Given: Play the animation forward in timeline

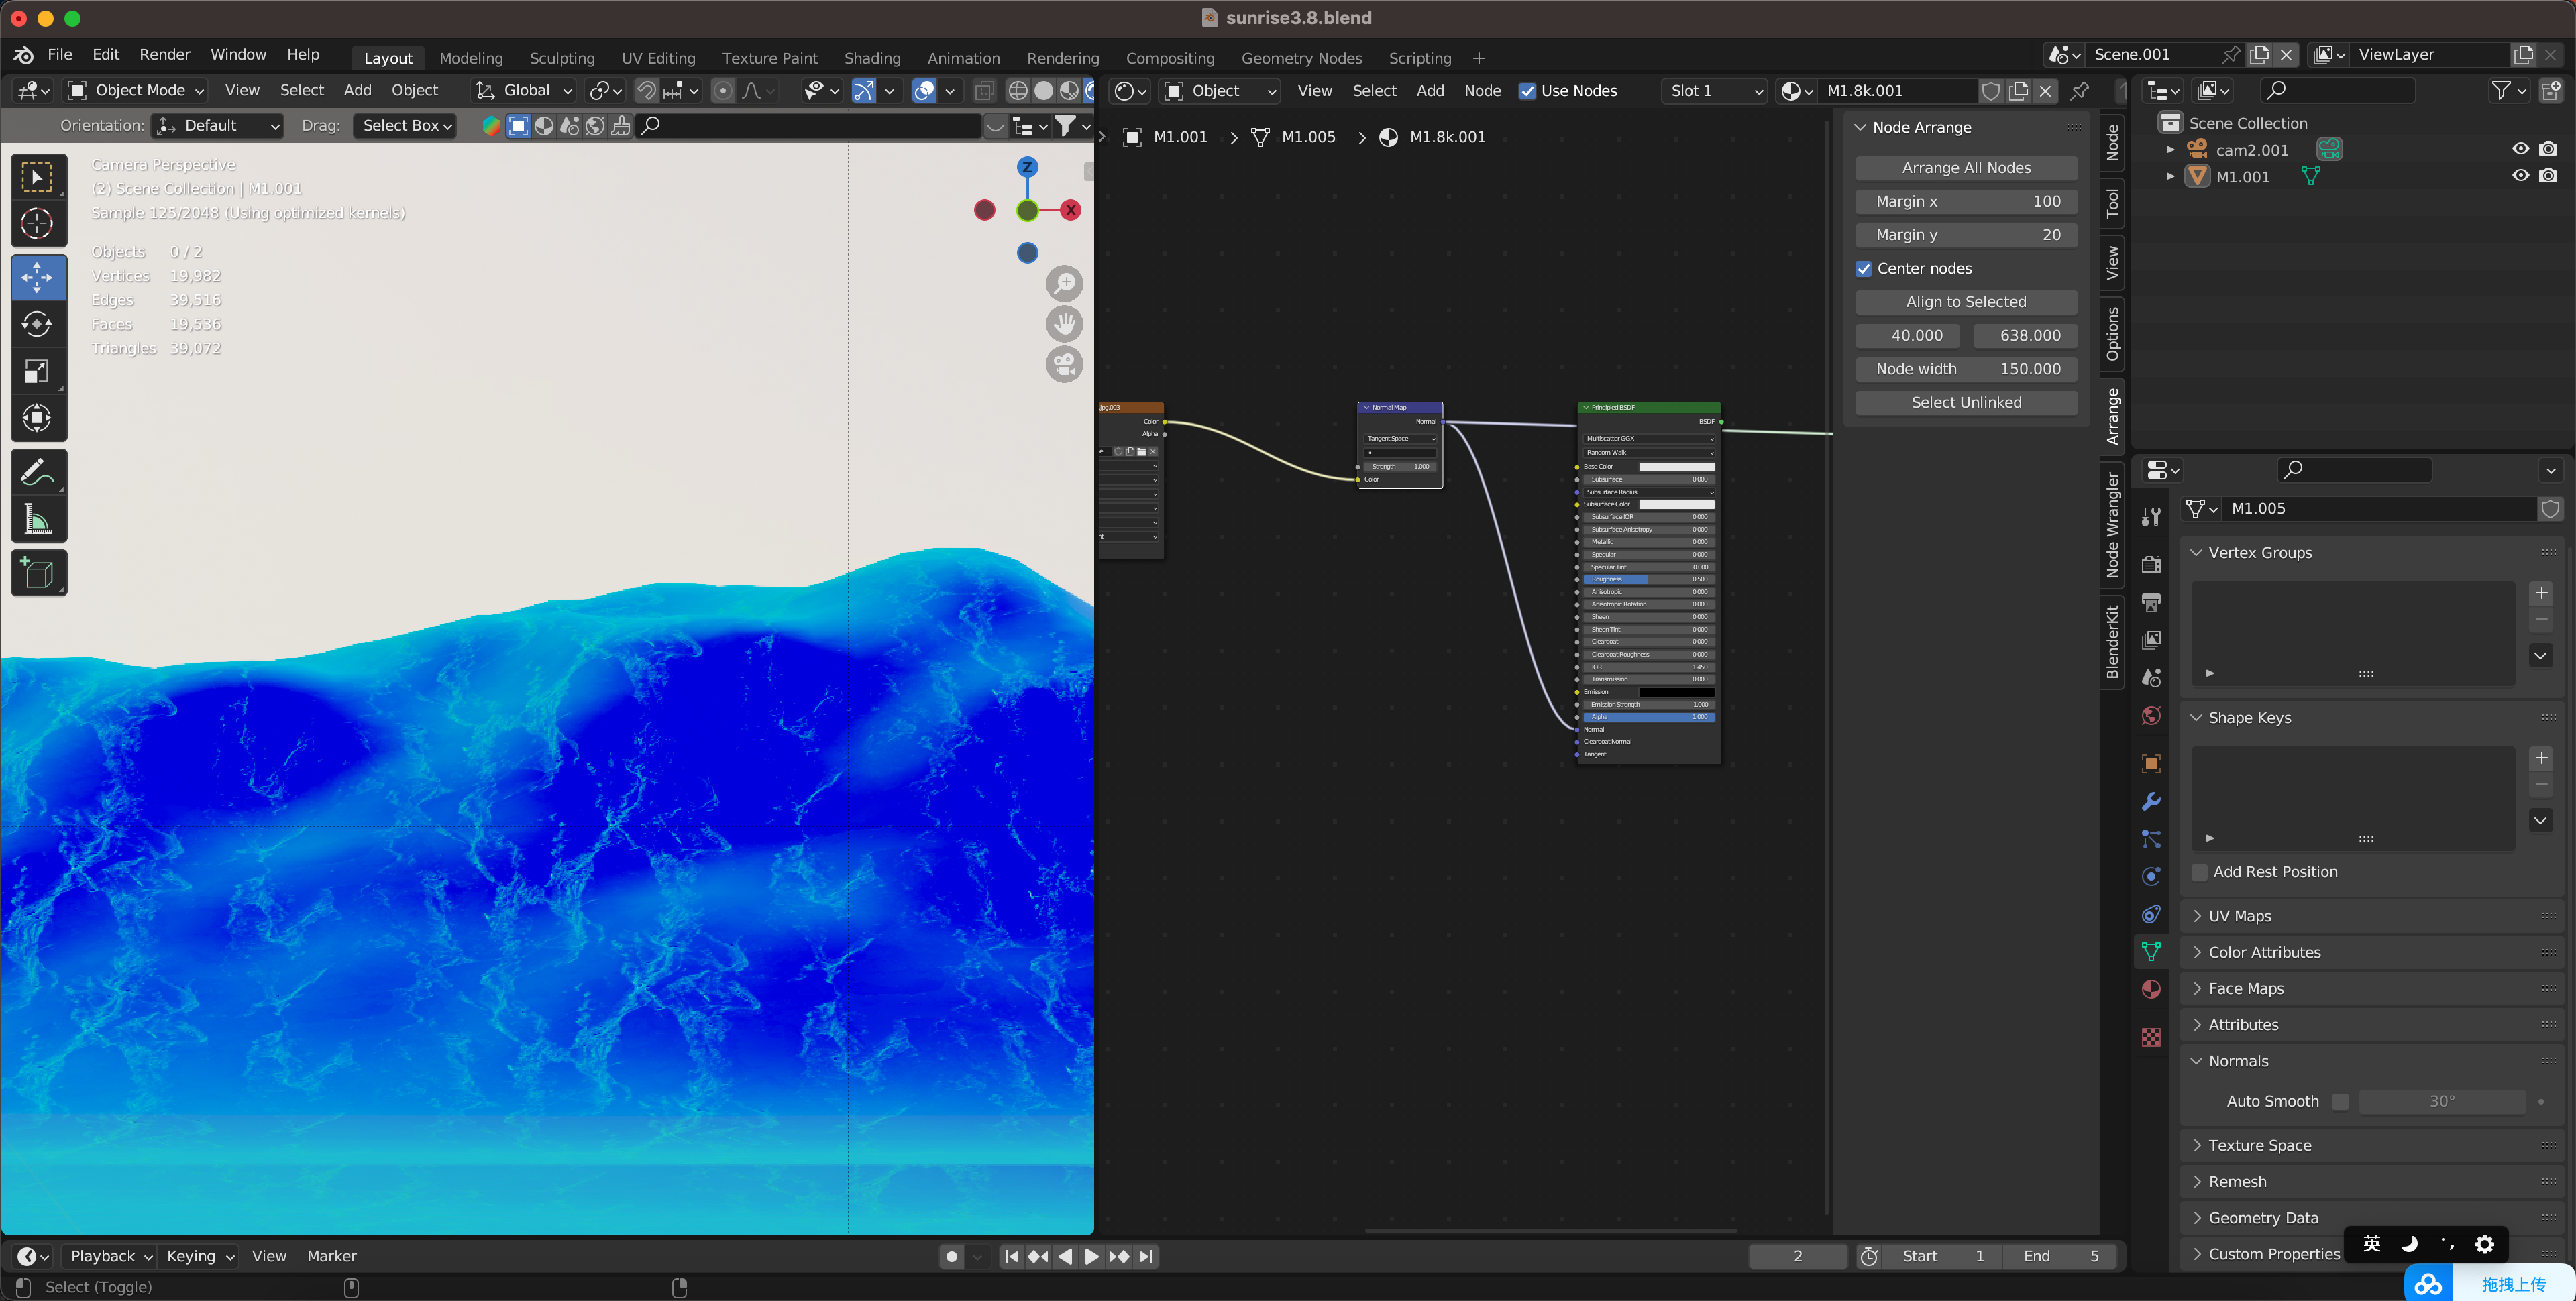Looking at the screenshot, I should pyautogui.click(x=1091, y=1257).
